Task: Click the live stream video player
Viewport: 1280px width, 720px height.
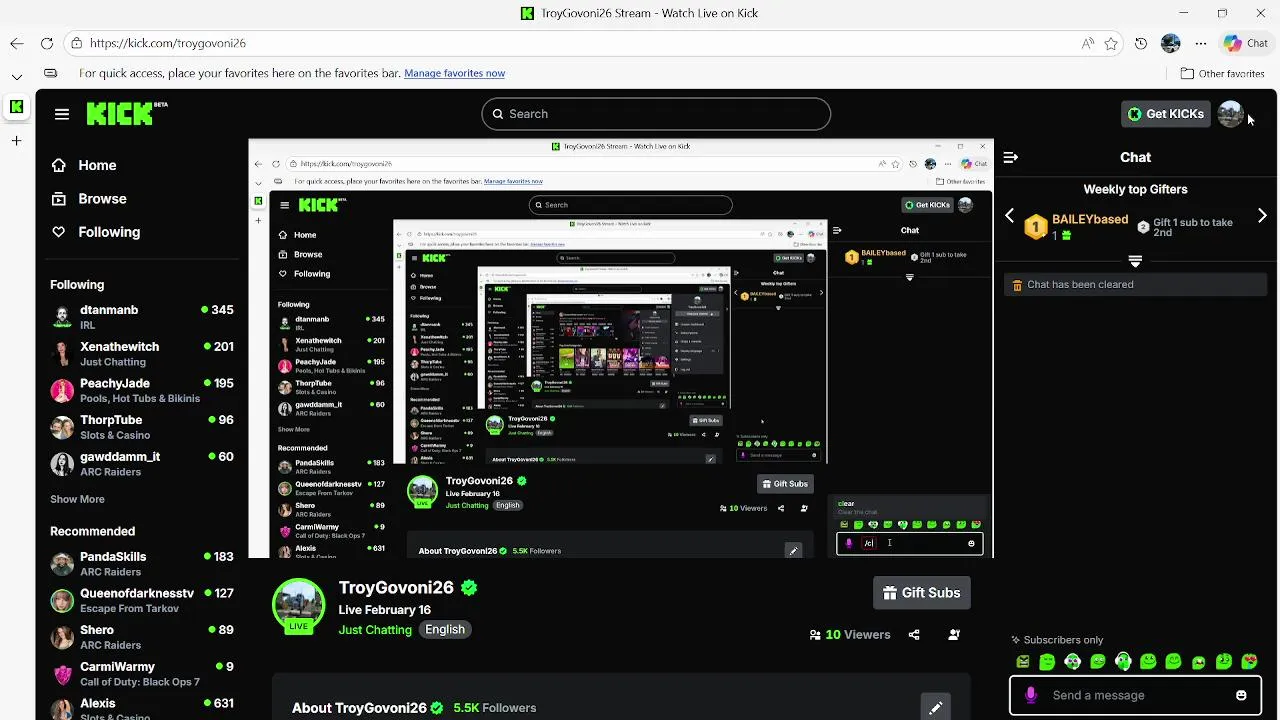Action: (621, 348)
